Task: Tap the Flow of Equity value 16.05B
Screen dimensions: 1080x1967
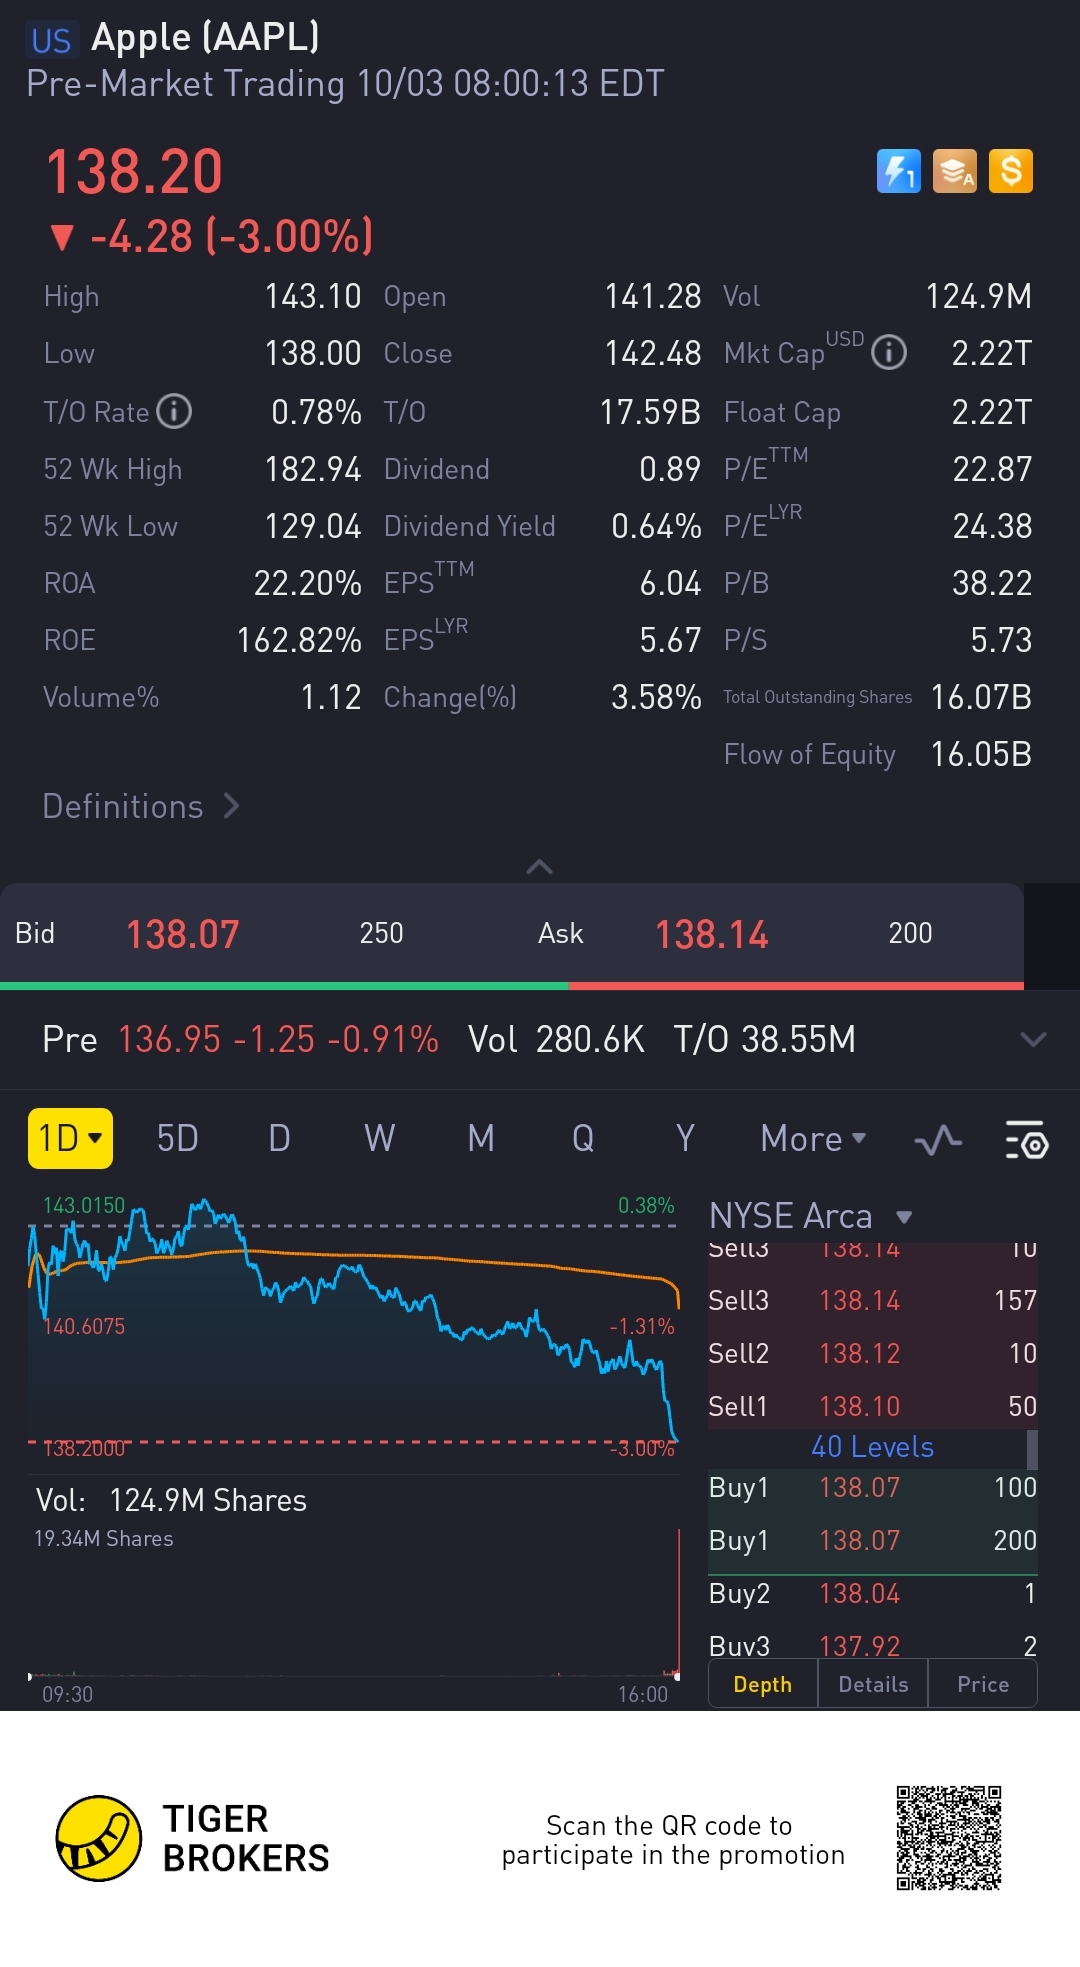Action: [x=981, y=754]
